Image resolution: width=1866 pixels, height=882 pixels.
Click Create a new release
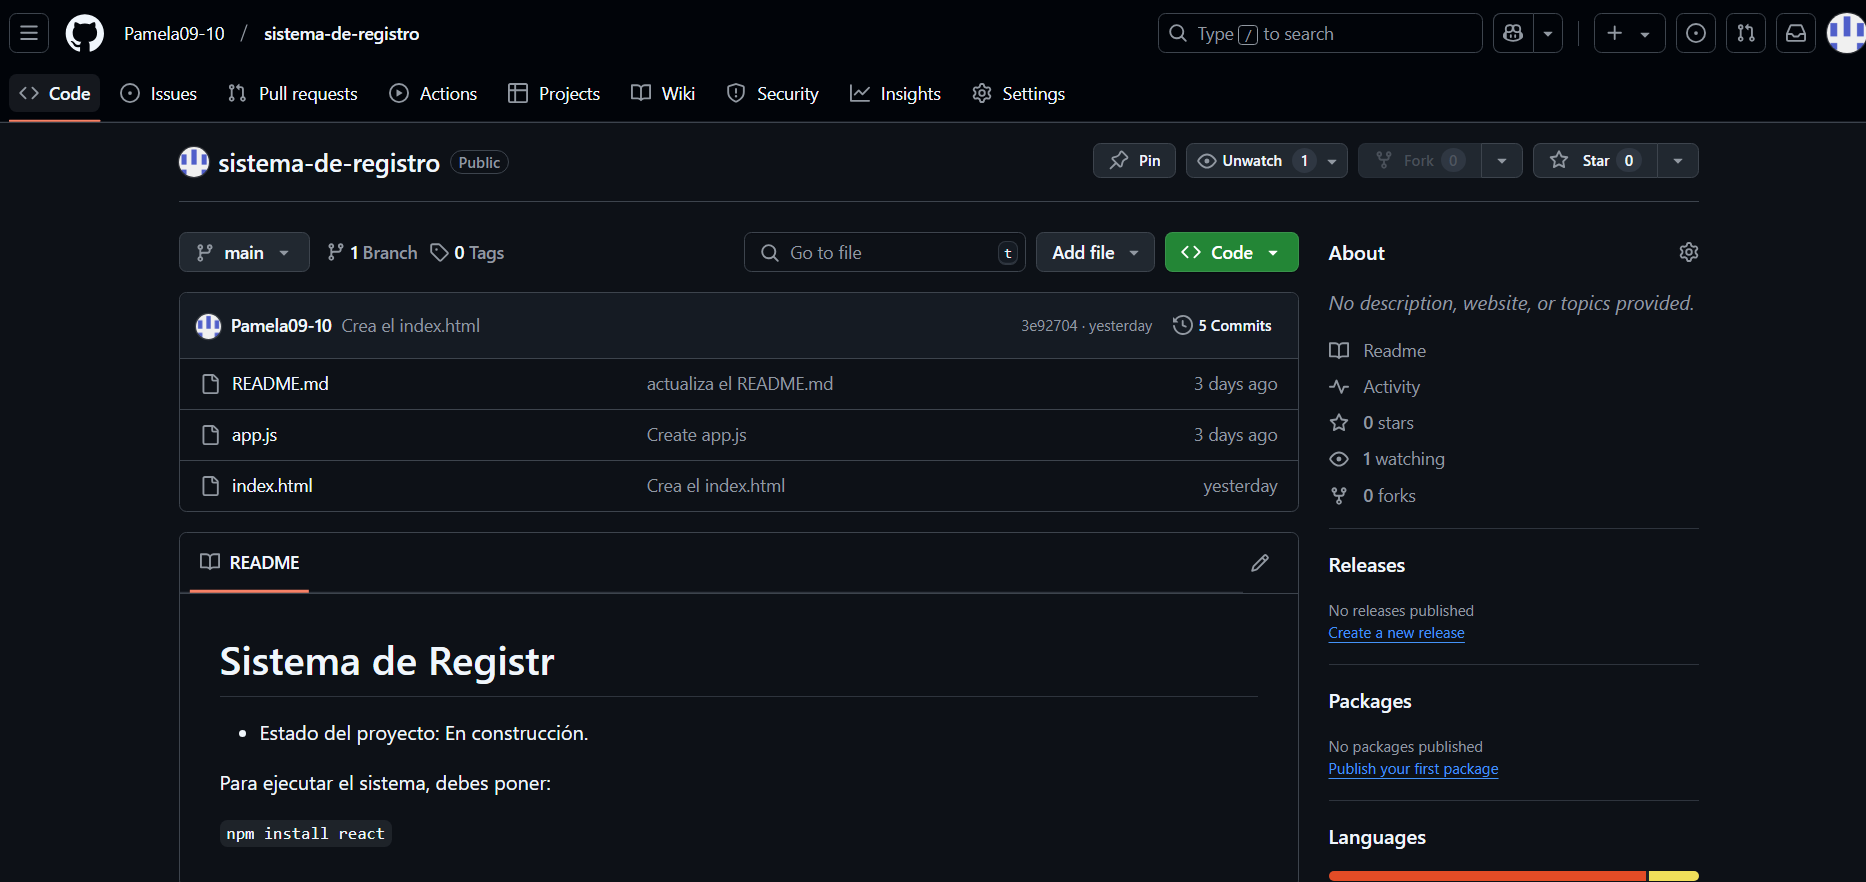(1396, 633)
